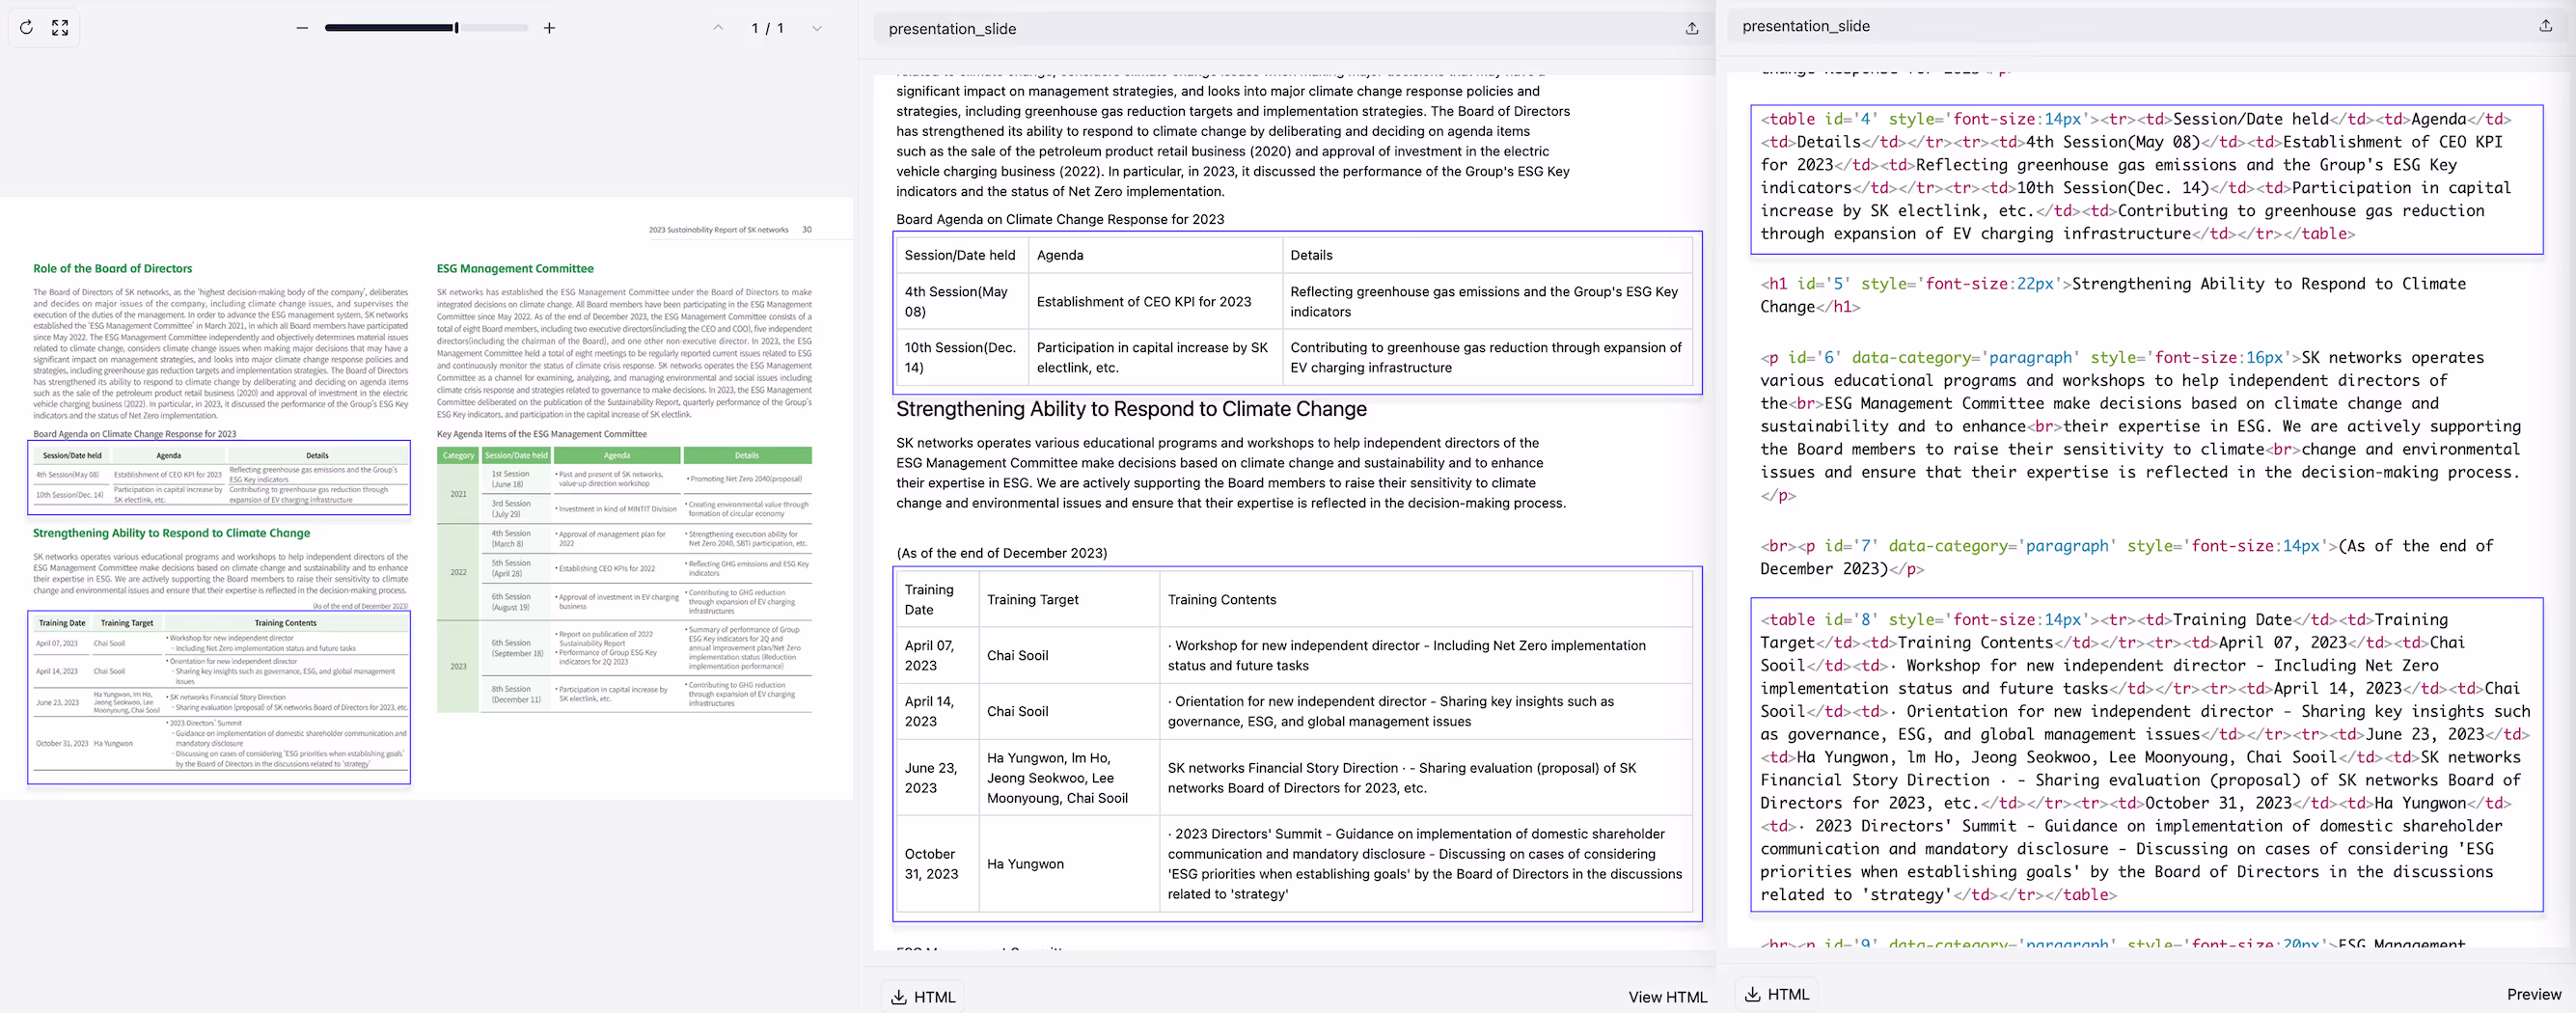The image size is (2576, 1013).
Task: Click the refresh icon in the document viewer
Action: click(26, 28)
